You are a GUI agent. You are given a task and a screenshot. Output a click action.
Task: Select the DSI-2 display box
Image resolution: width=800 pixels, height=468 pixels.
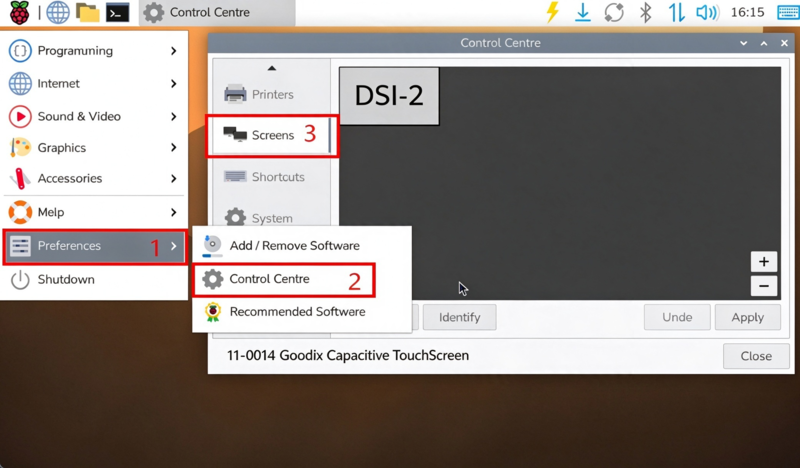coord(389,96)
